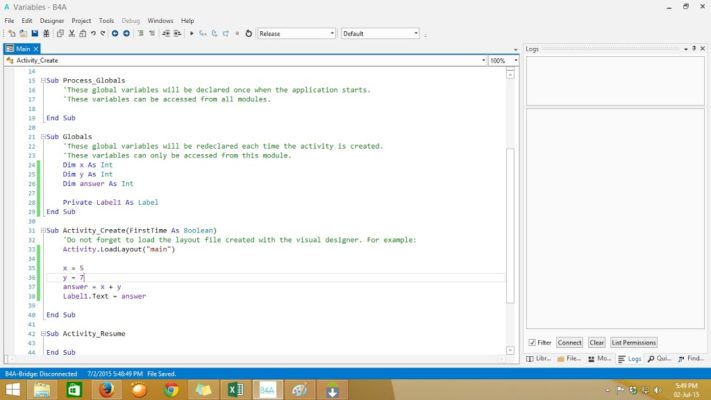Collapse the Sub Activity_Create block
This screenshot has height=400, width=711.
coord(43,230)
